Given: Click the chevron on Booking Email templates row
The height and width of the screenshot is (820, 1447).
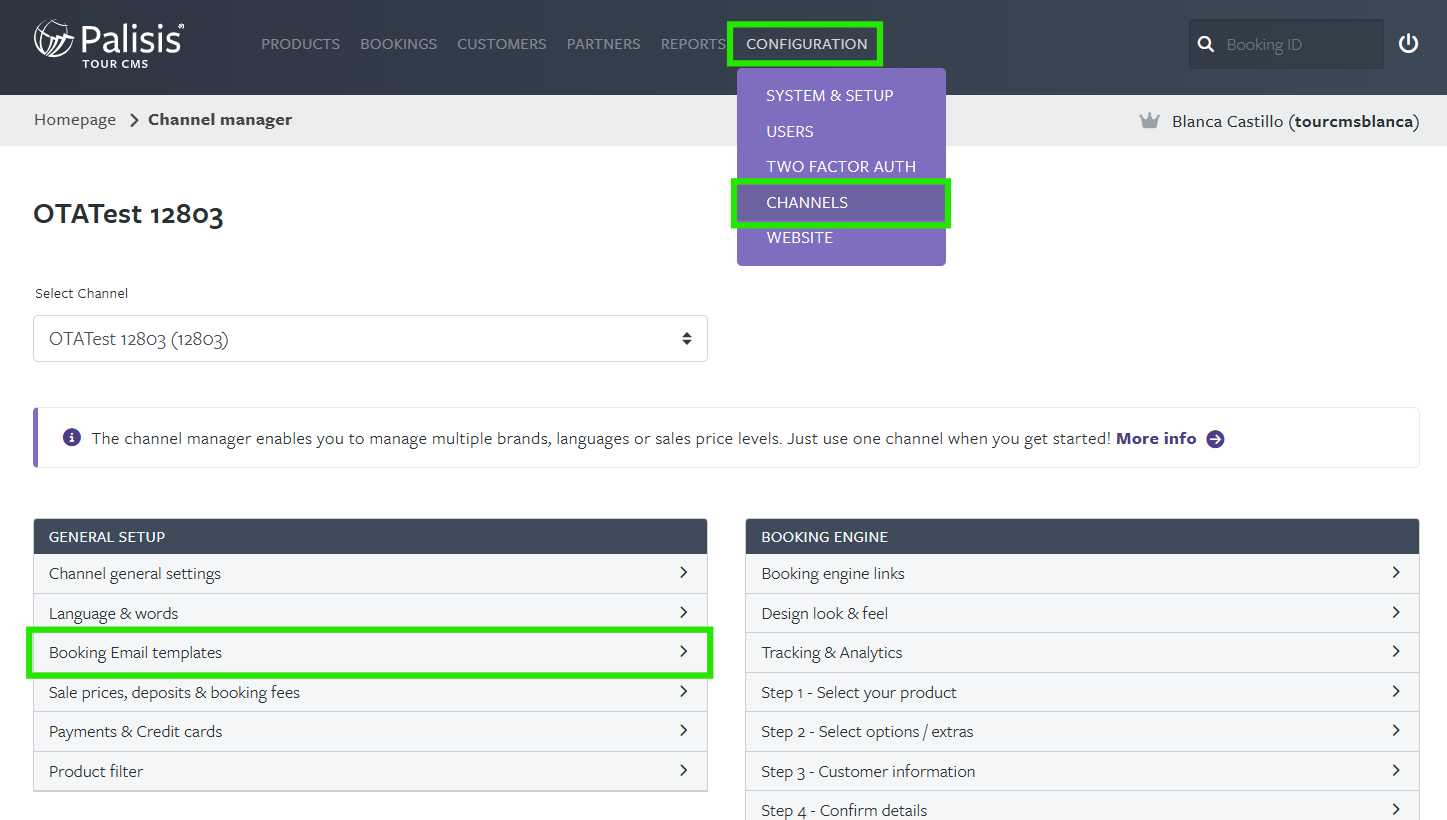Looking at the screenshot, I should tap(684, 651).
